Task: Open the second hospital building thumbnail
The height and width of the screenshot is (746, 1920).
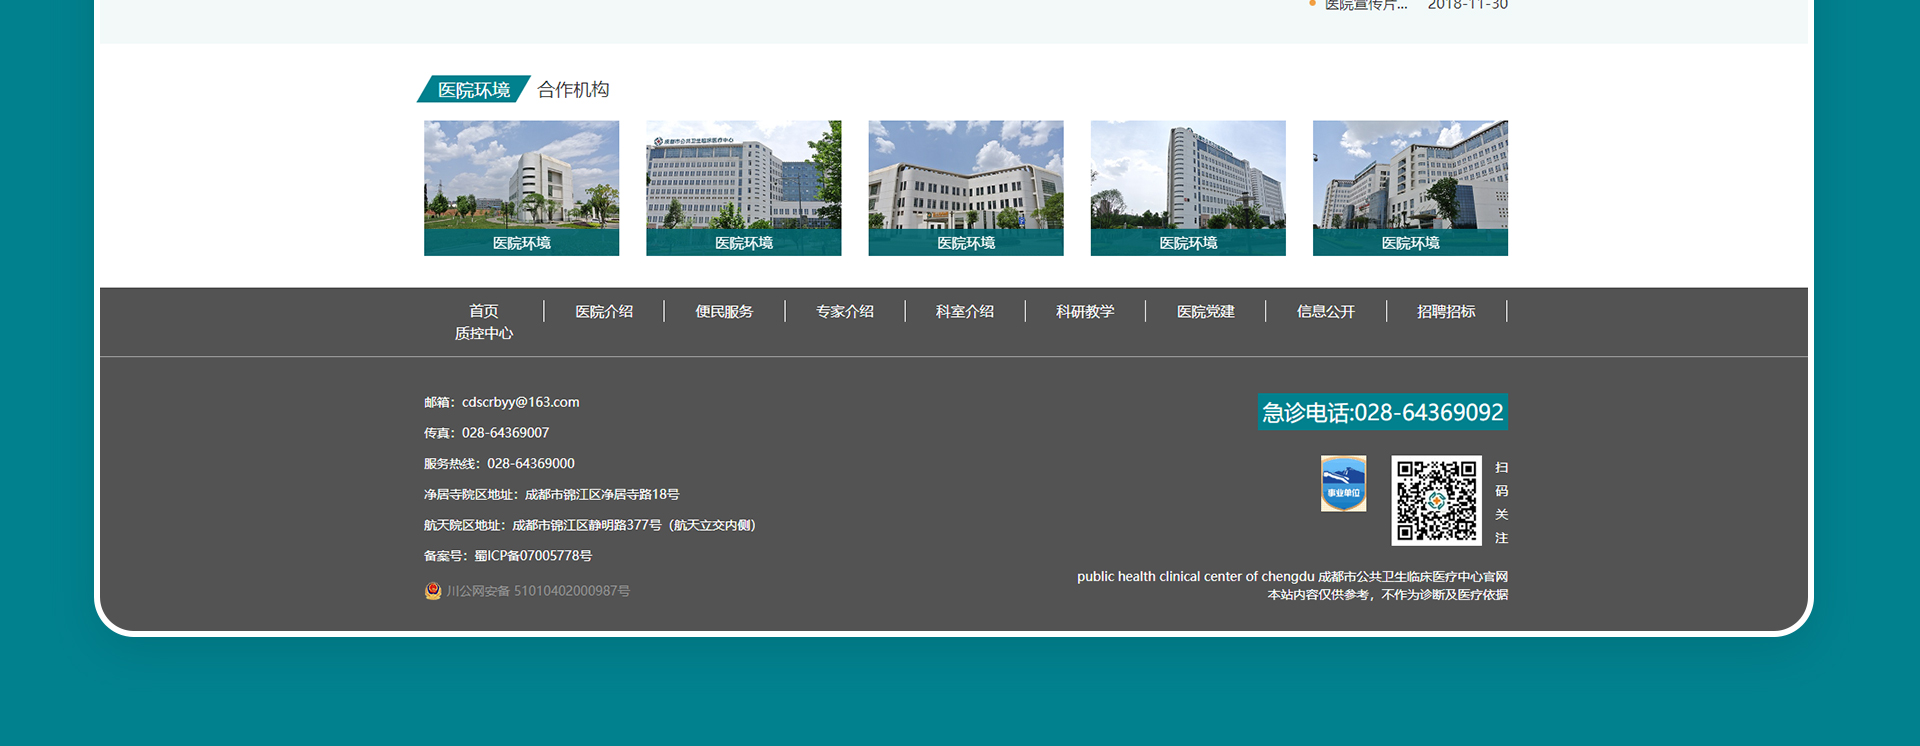Action: (743, 187)
